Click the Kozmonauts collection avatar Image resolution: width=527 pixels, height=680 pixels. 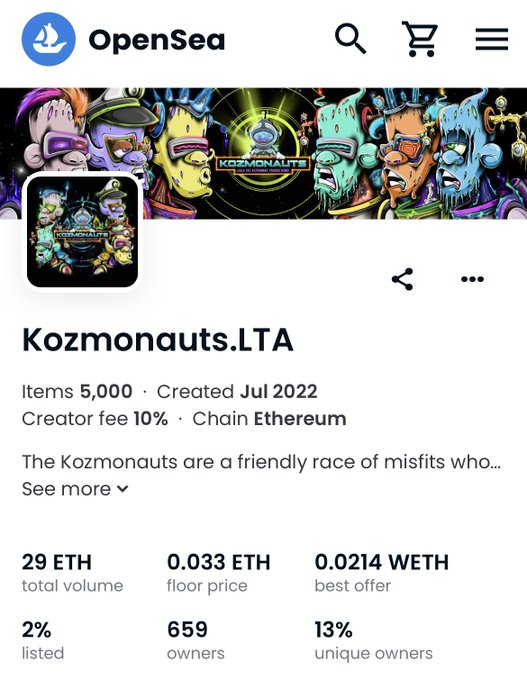click(82, 231)
